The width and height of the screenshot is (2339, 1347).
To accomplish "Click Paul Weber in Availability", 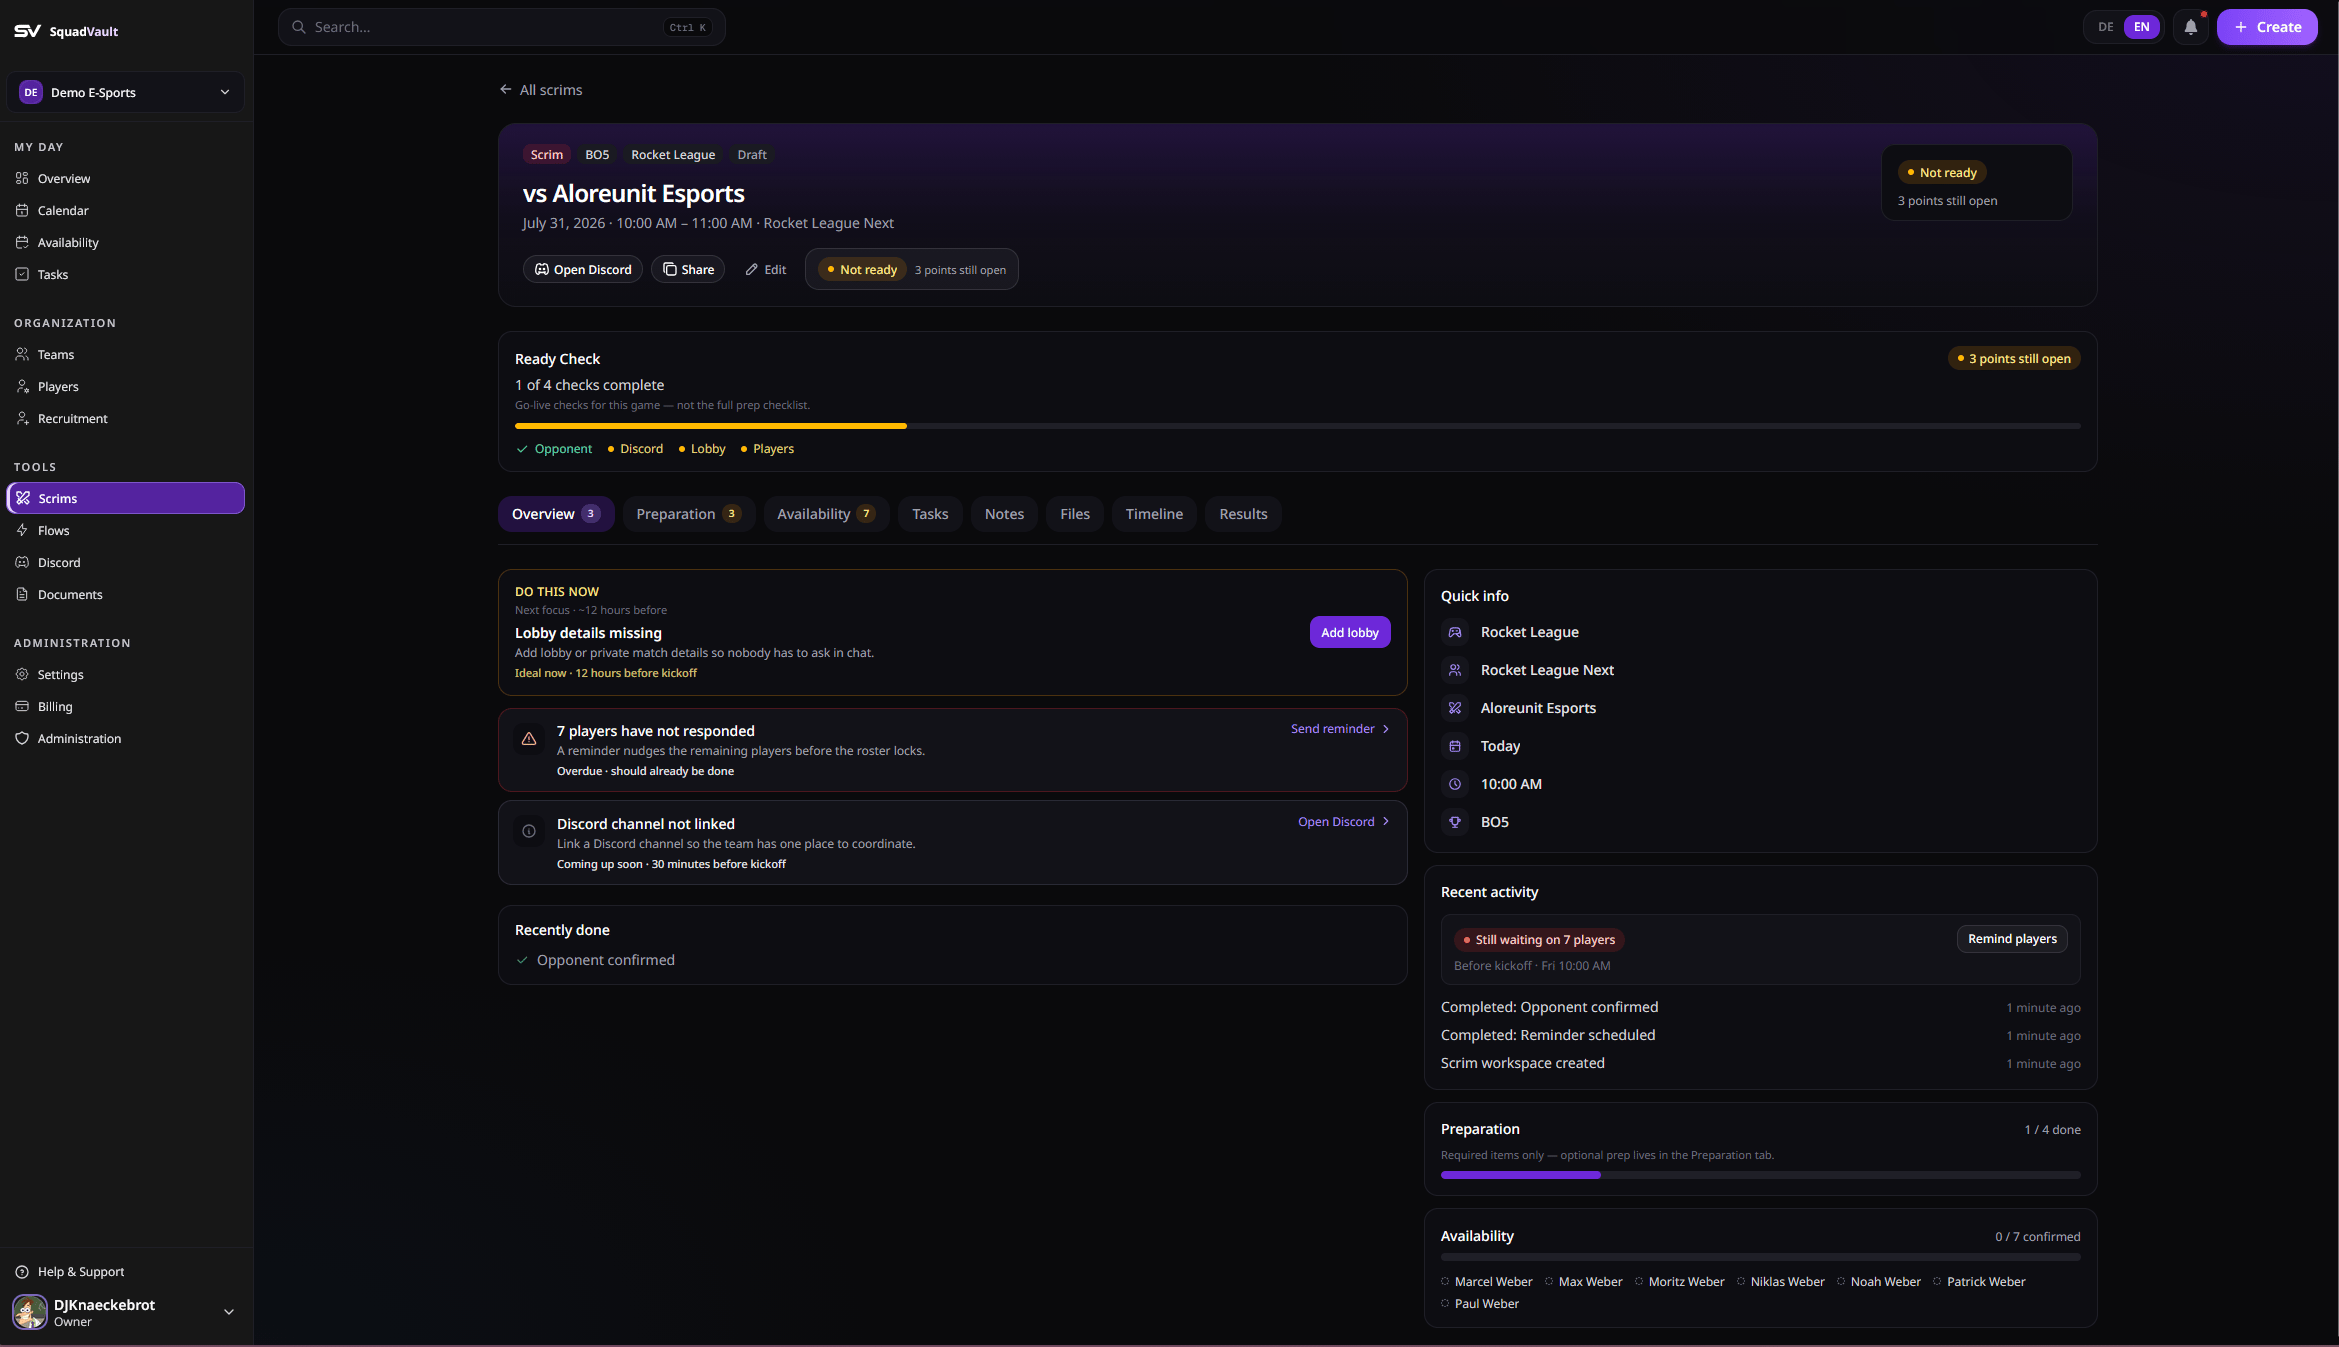I will (x=1480, y=1304).
